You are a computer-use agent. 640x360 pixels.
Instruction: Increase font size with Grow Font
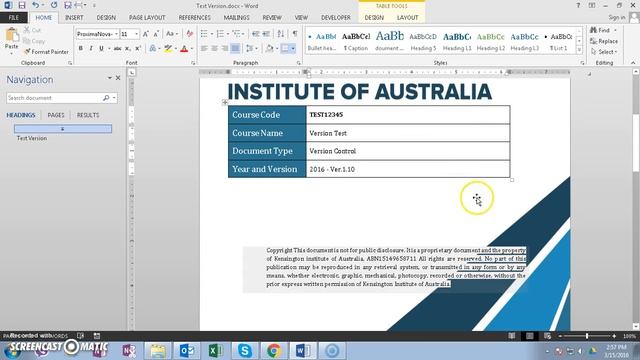pyautogui.click(x=146, y=34)
